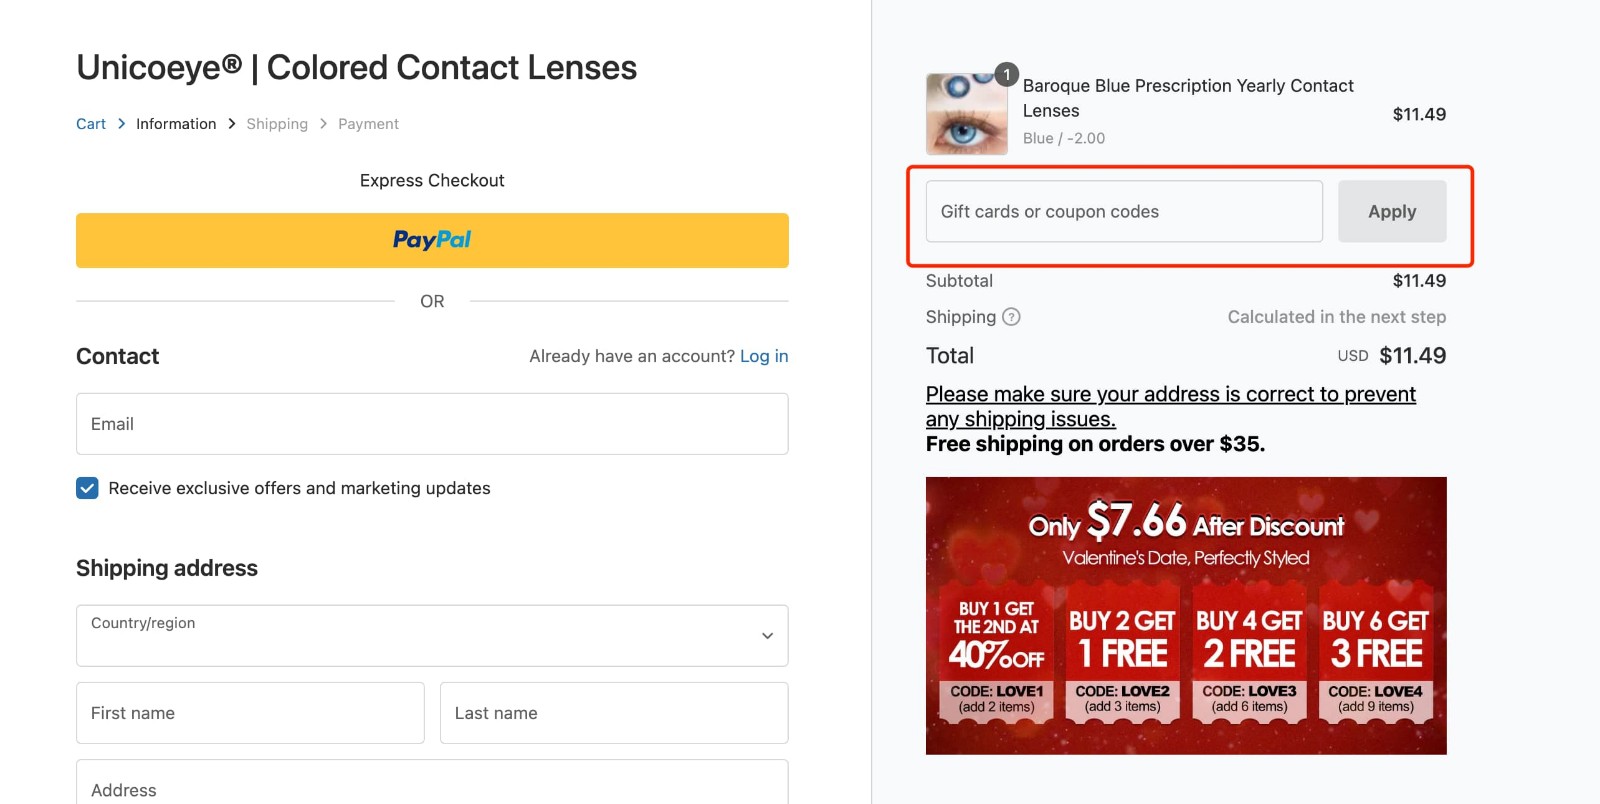The width and height of the screenshot is (1600, 804).
Task: Open the Country/region dropdown
Action: coord(431,635)
